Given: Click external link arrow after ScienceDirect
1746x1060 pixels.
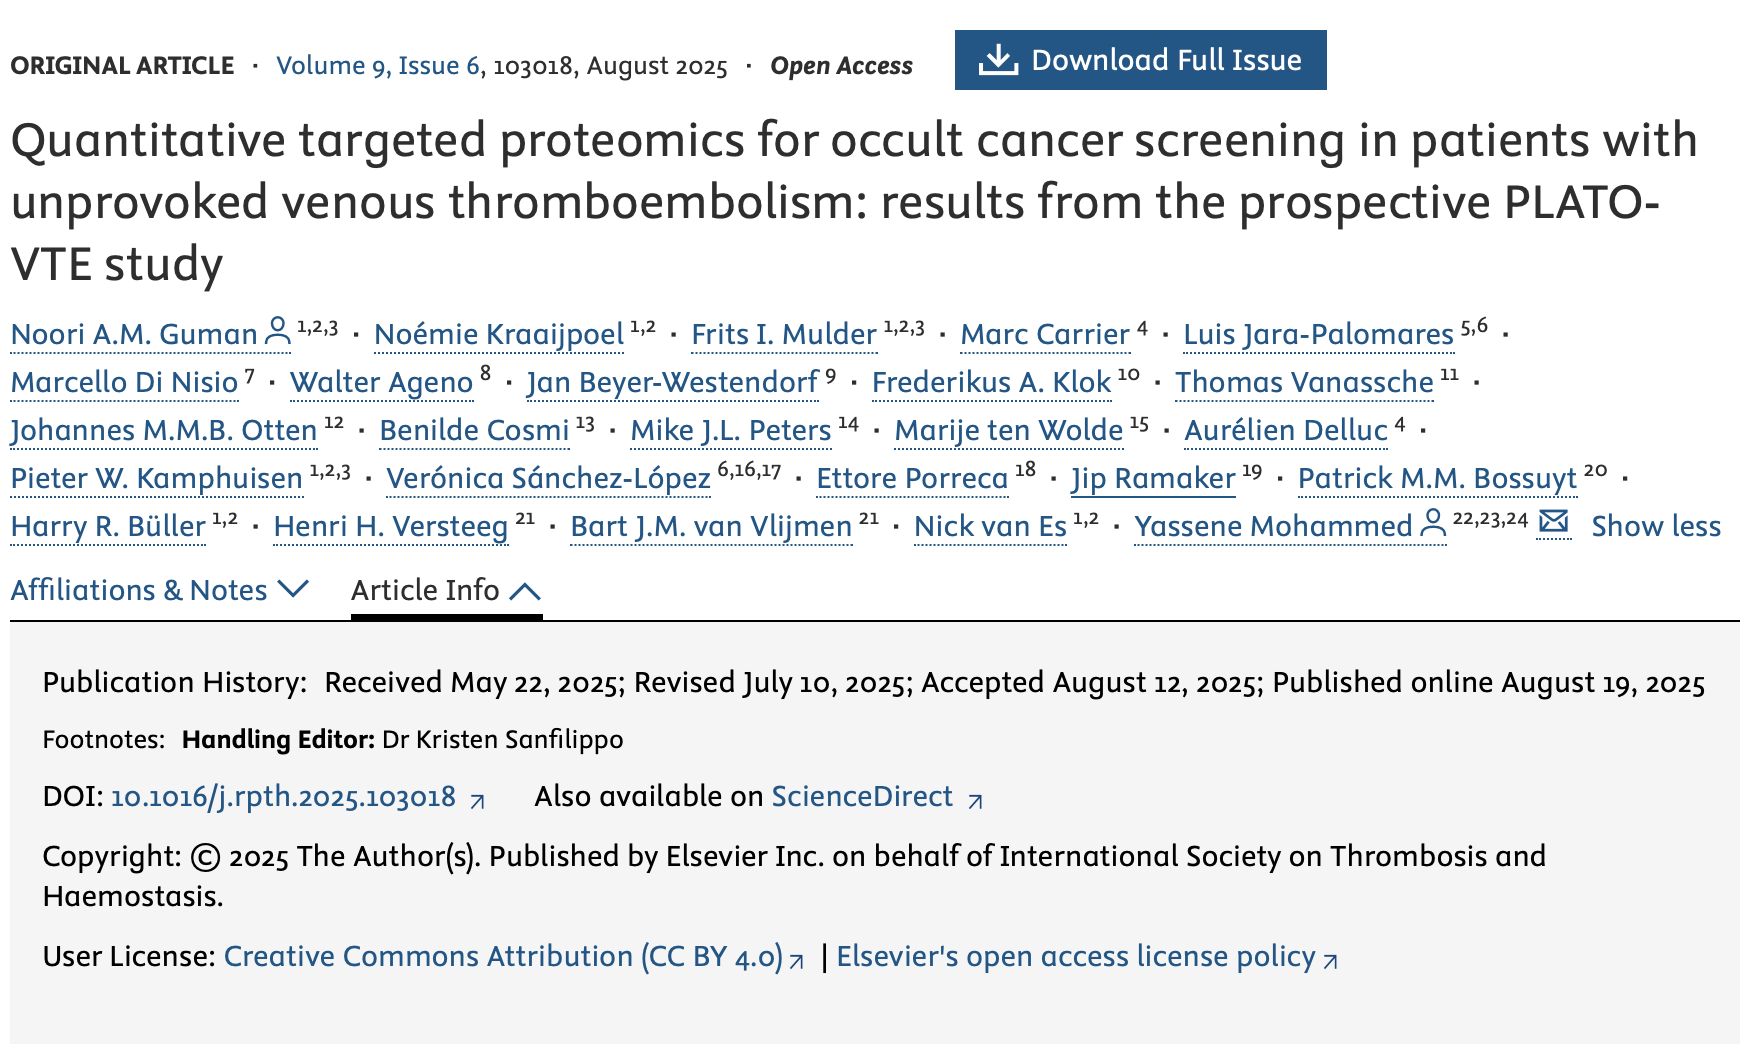Looking at the screenshot, I should [976, 801].
